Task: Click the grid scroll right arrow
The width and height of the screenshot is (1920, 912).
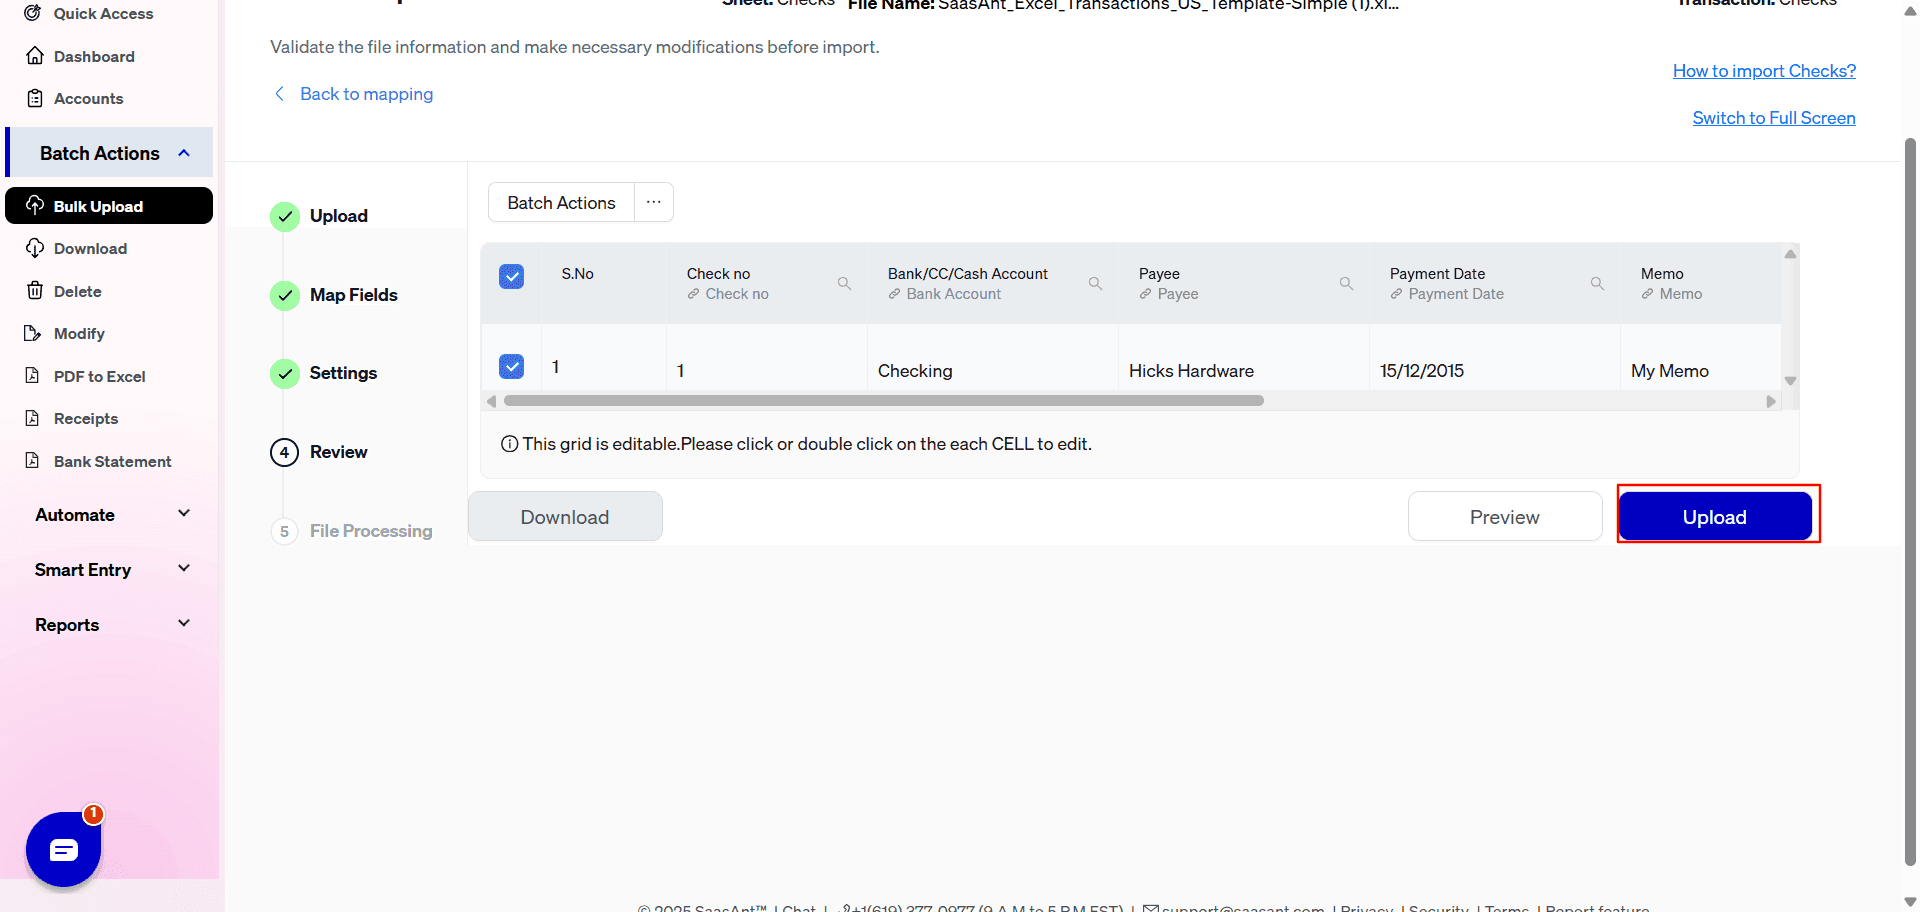Action: point(1771,401)
